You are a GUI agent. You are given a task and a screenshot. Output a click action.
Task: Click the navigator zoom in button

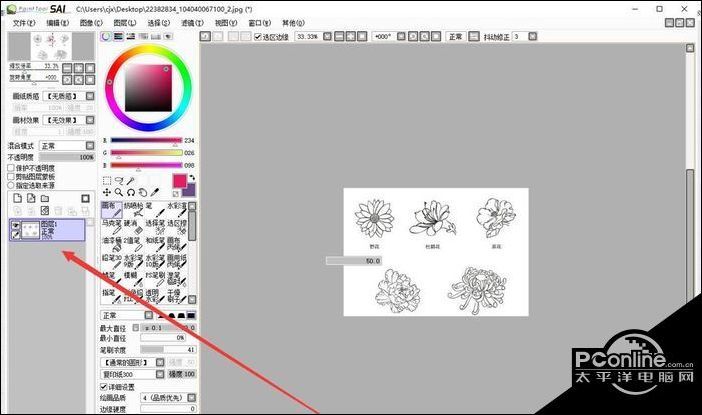click(x=78, y=68)
